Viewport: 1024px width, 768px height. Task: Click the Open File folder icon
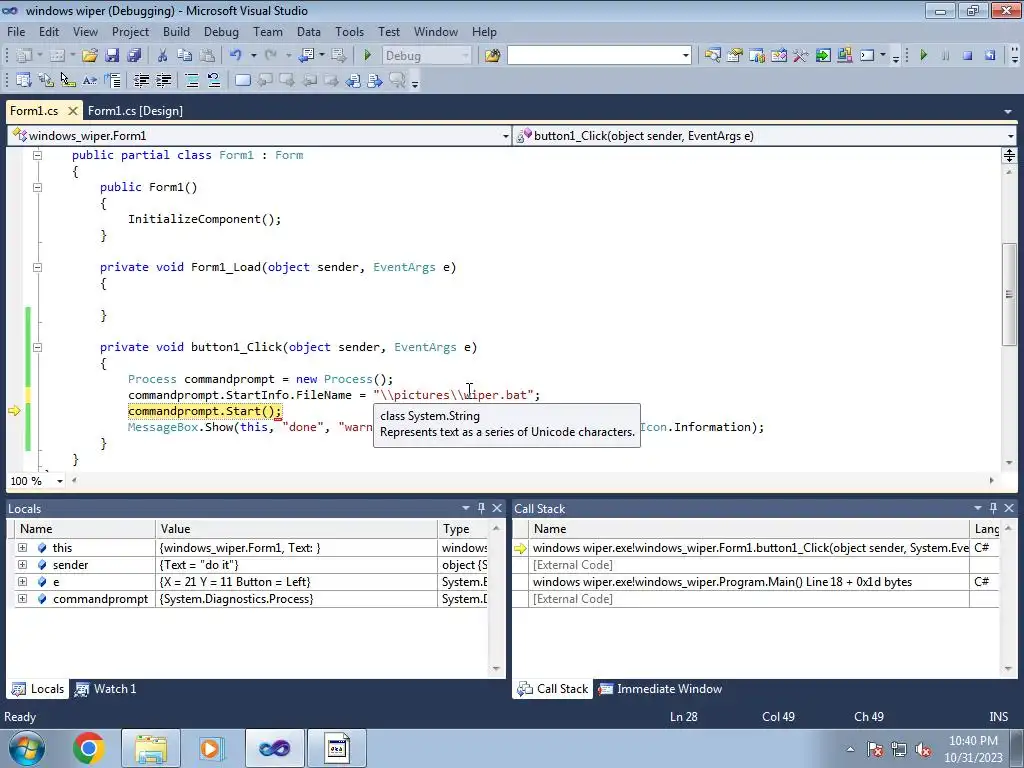pyautogui.click(x=90, y=56)
